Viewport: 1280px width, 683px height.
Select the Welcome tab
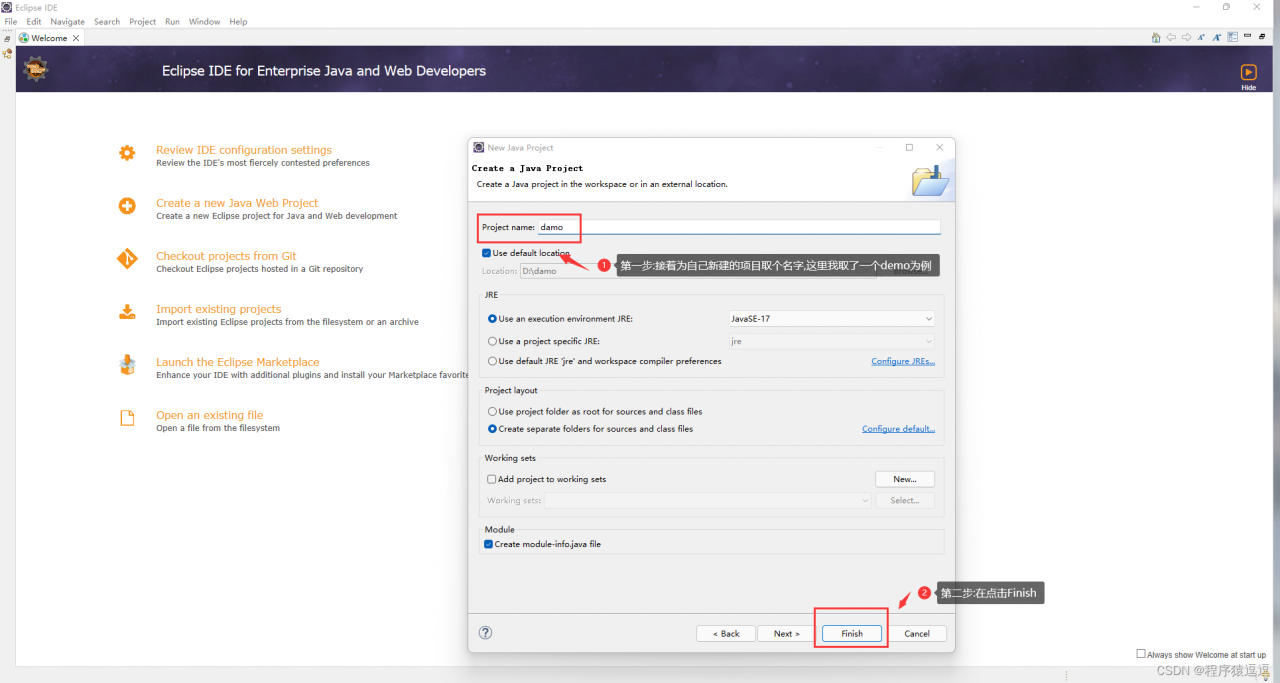coord(48,38)
